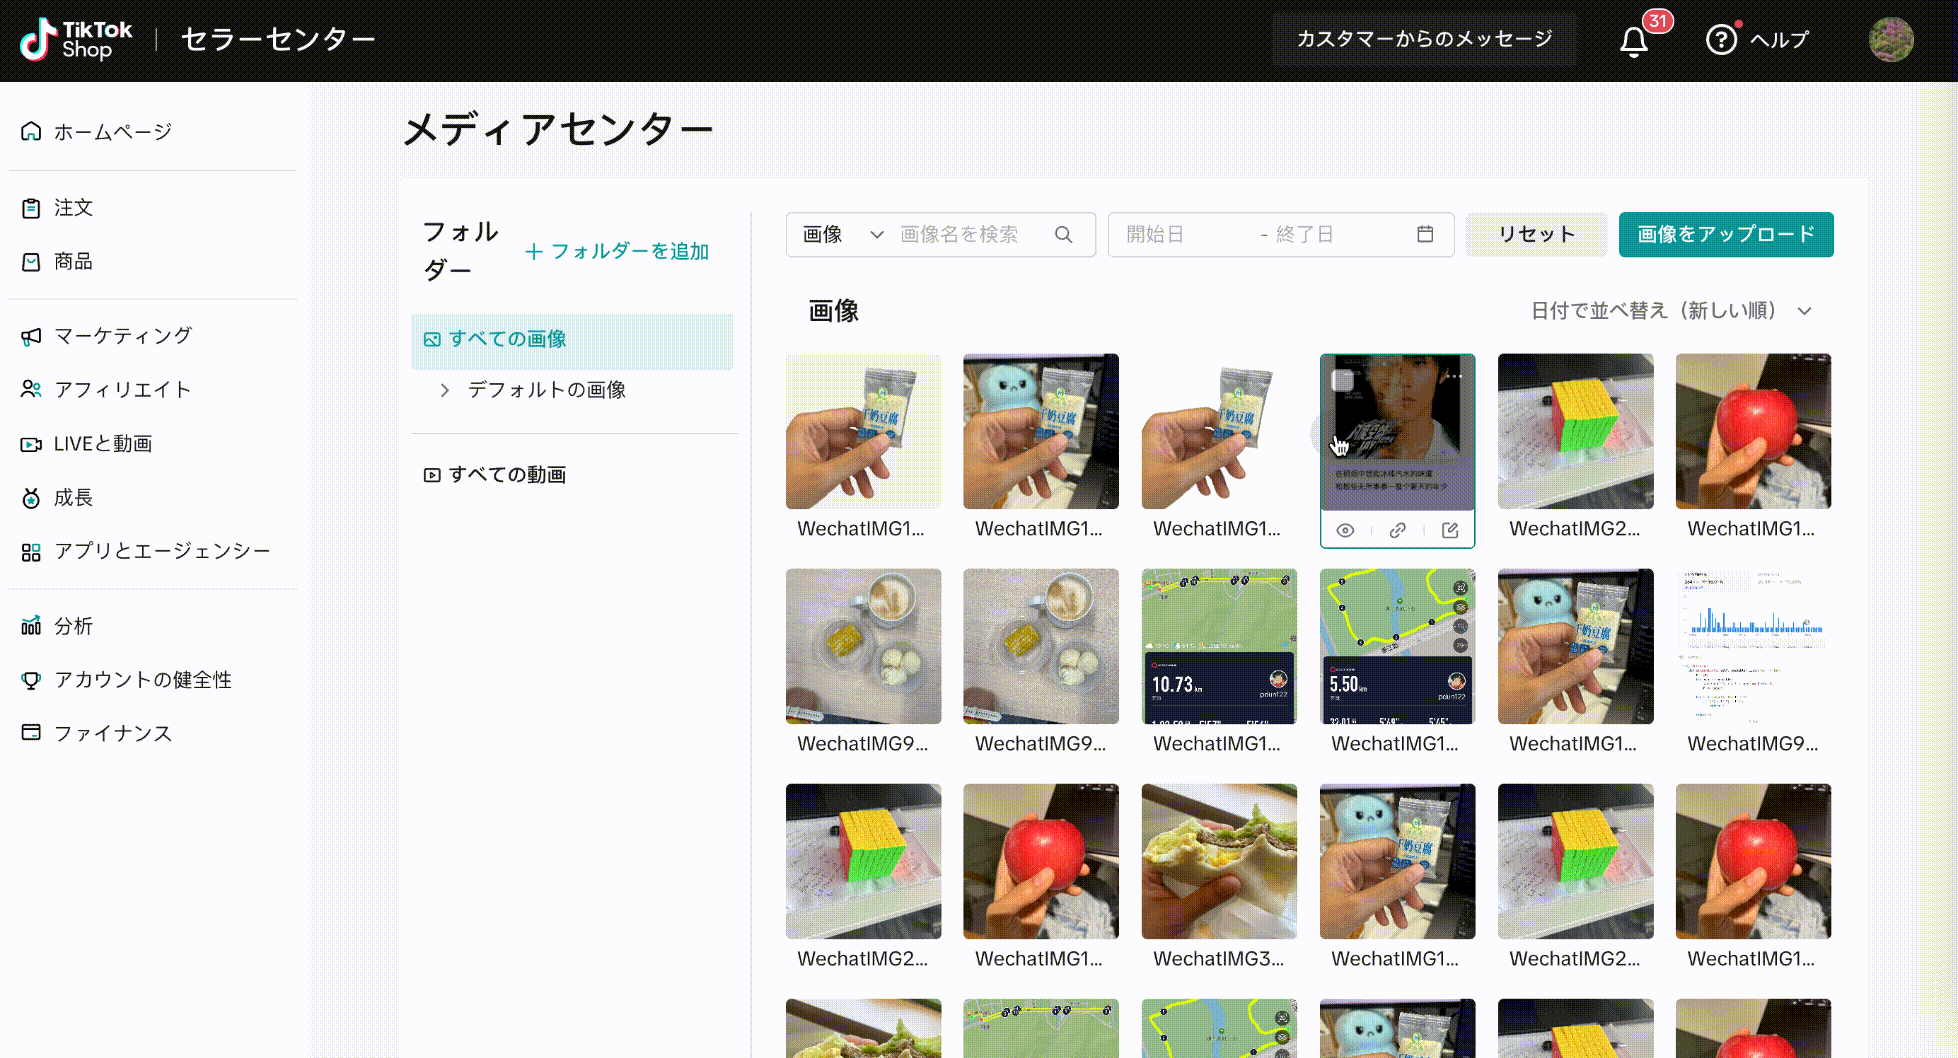Preview hovered image with eye icon
This screenshot has height=1058, width=1958.
pyautogui.click(x=1345, y=530)
